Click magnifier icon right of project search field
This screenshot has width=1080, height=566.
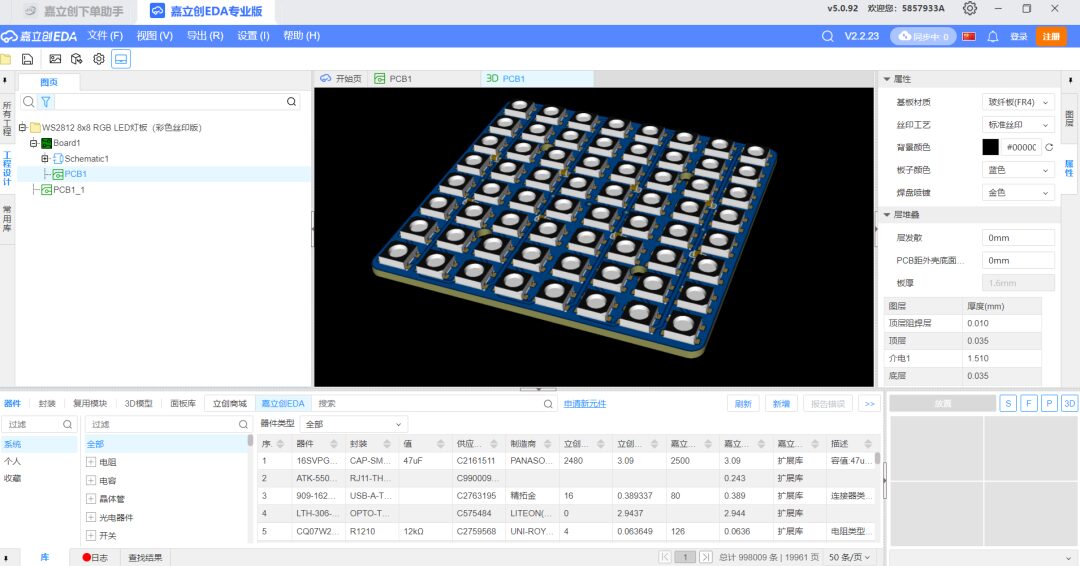(292, 102)
